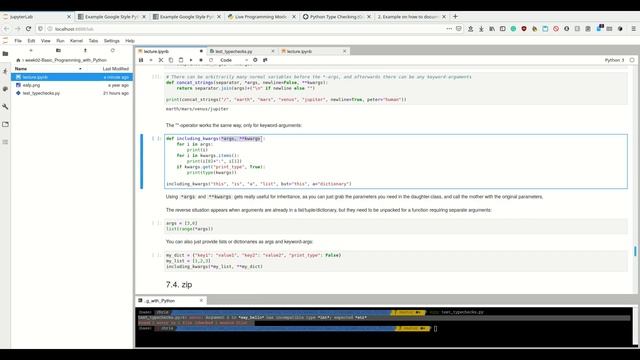This screenshot has width=640, height=360.
Task: Click the notebook vertical scrollbar handle
Action: 635,251
